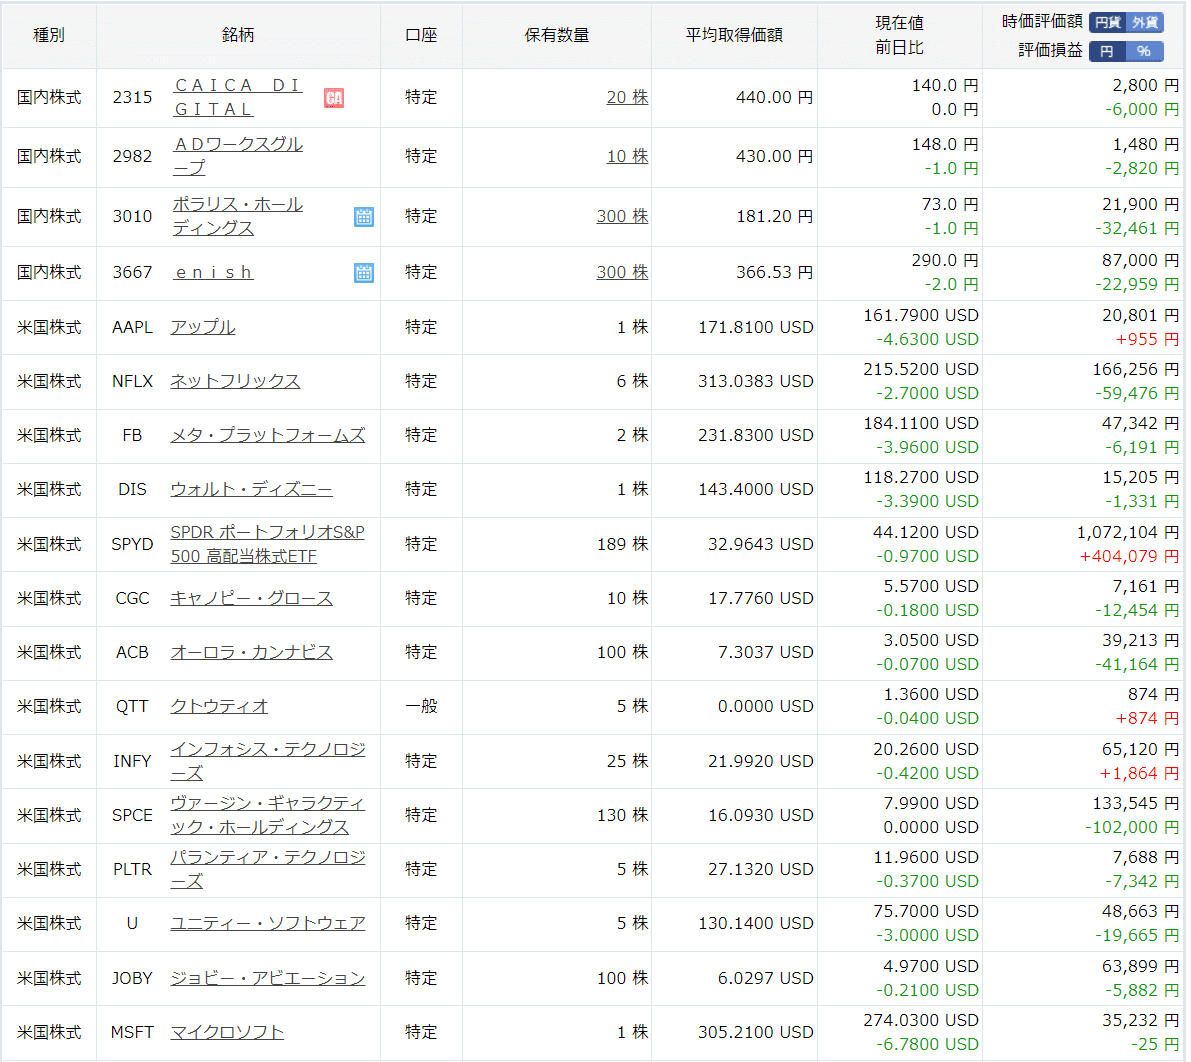The height and width of the screenshot is (1062, 1191).
Task: Click 300 株 quantity link for enish
Action: (x=622, y=272)
